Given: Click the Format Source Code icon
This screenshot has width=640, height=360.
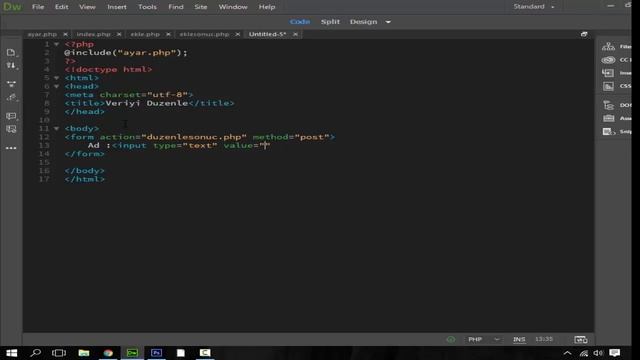Looking at the screenshot, I should click(11, 97).
